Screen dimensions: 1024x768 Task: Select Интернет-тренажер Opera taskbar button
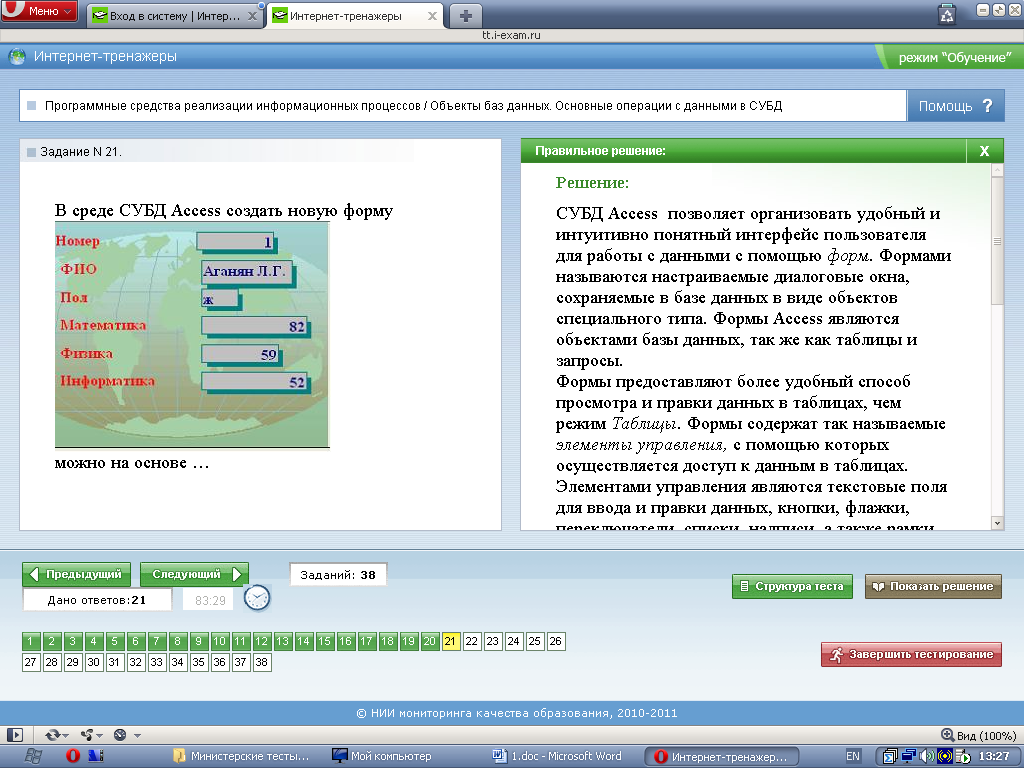(x=722, y=757)
